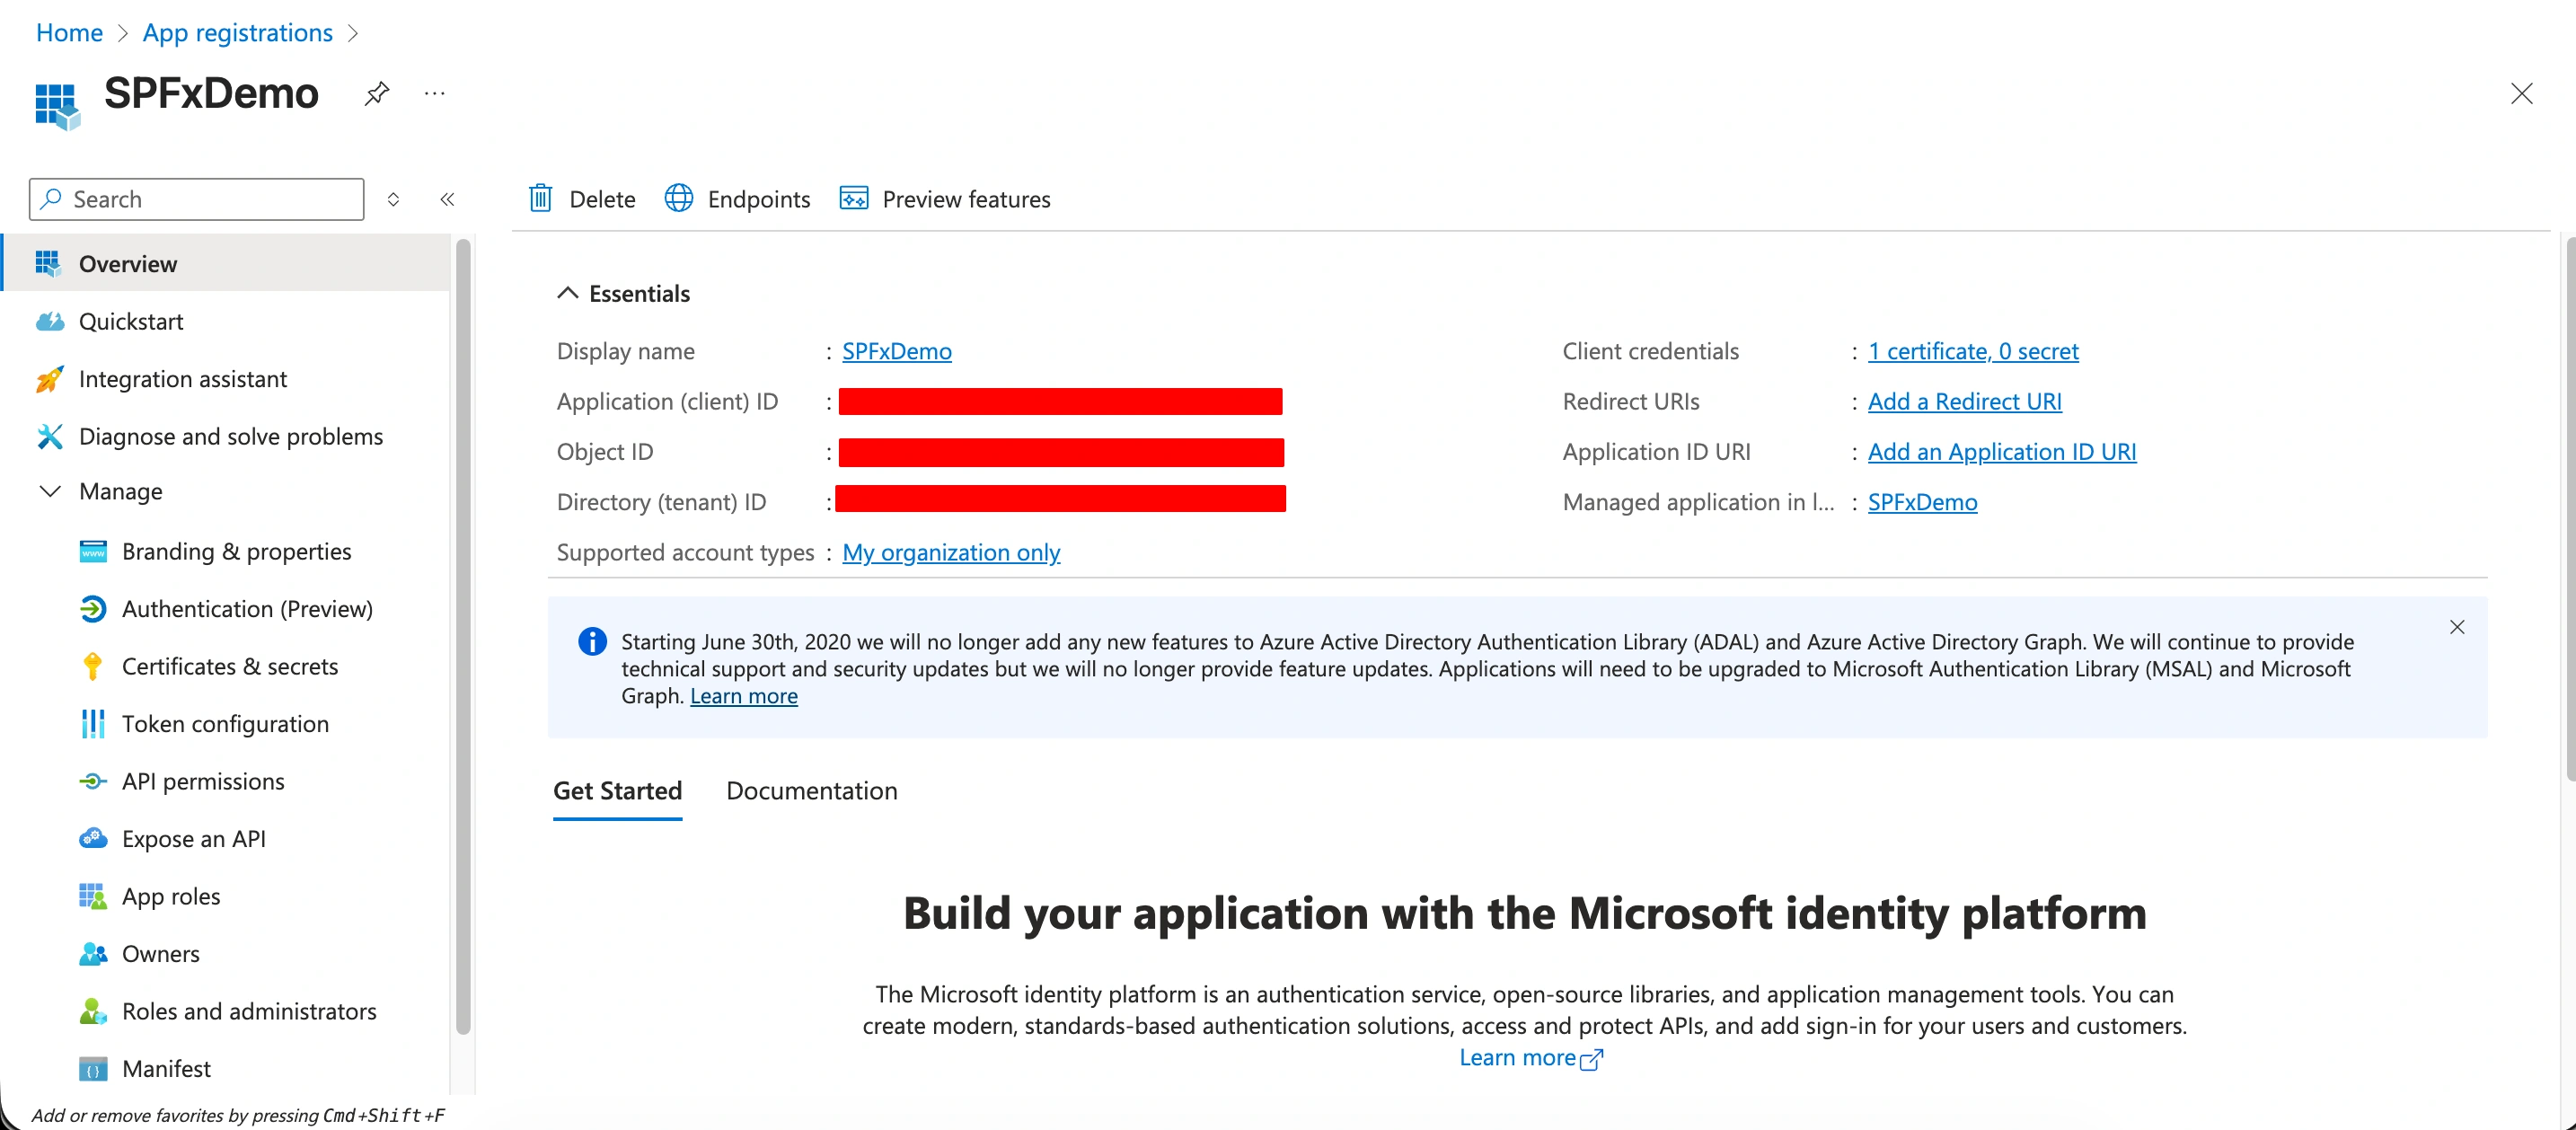Screen dimensions: 2576x1130
Task: Open Authentication (Preview) icon
Action: coord(93,609)
